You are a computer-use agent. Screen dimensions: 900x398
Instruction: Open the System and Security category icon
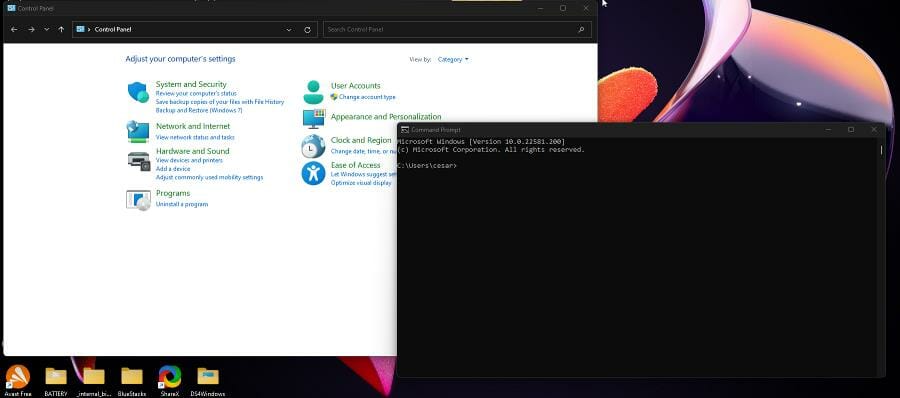point(138,92)
